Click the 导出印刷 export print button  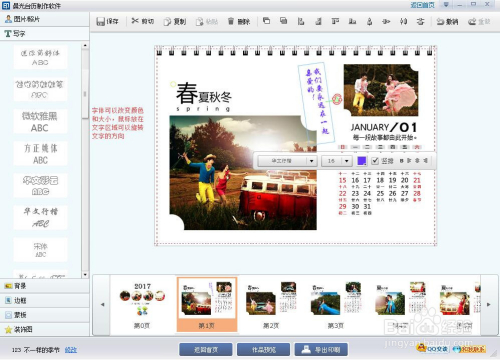click(321, 349)
